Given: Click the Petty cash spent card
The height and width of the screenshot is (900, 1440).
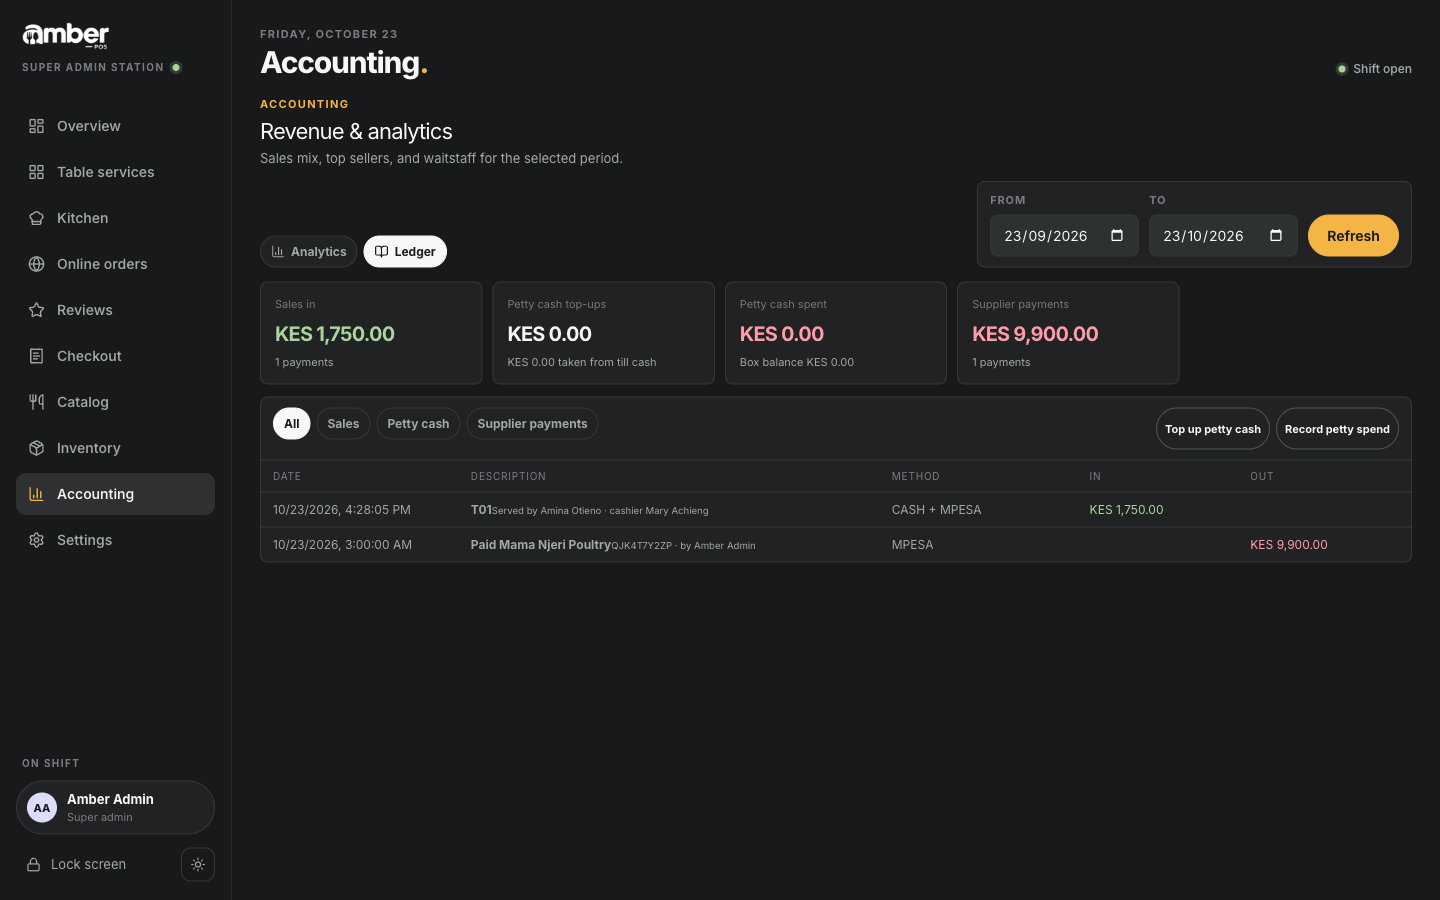Looking at the screenshot, I should [835, 333].
